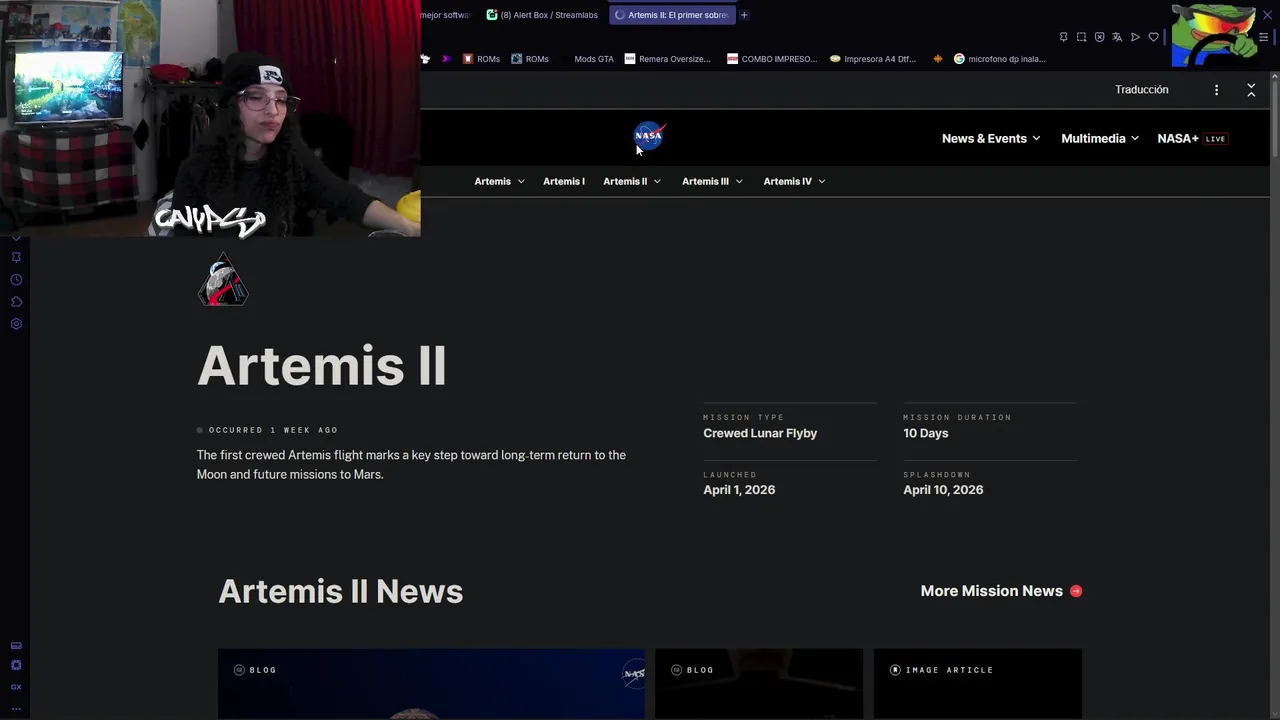The image size is (1280, 720).
Task: Click the translate page icon in toolbar
Action: click(x=1117, y=37)
